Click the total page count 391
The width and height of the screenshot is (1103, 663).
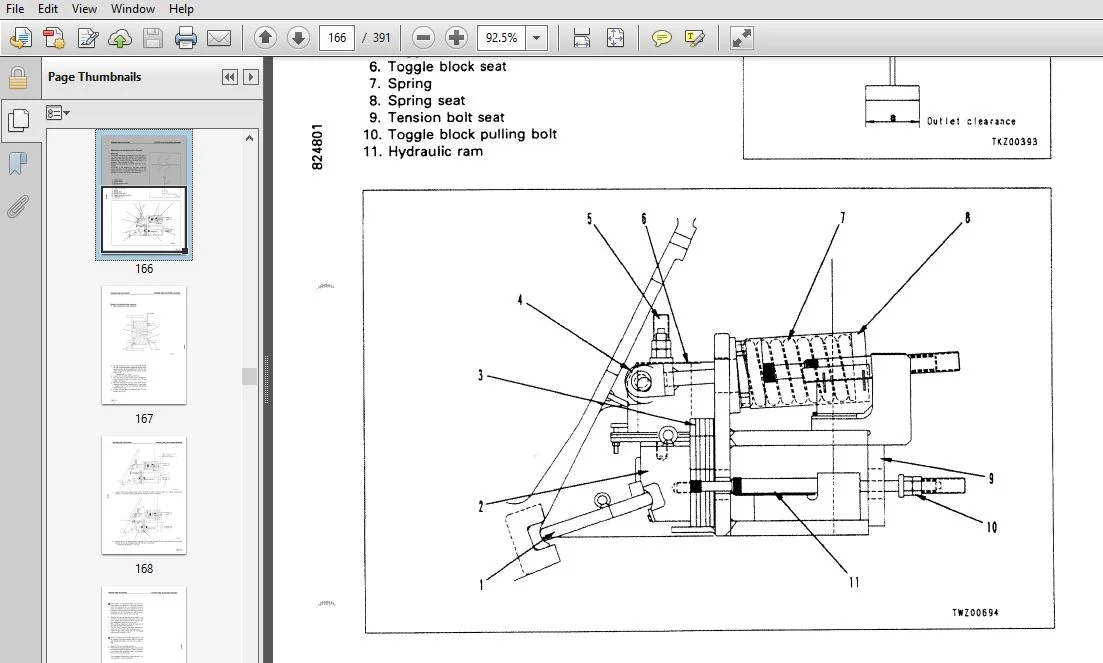click(381, 37)
